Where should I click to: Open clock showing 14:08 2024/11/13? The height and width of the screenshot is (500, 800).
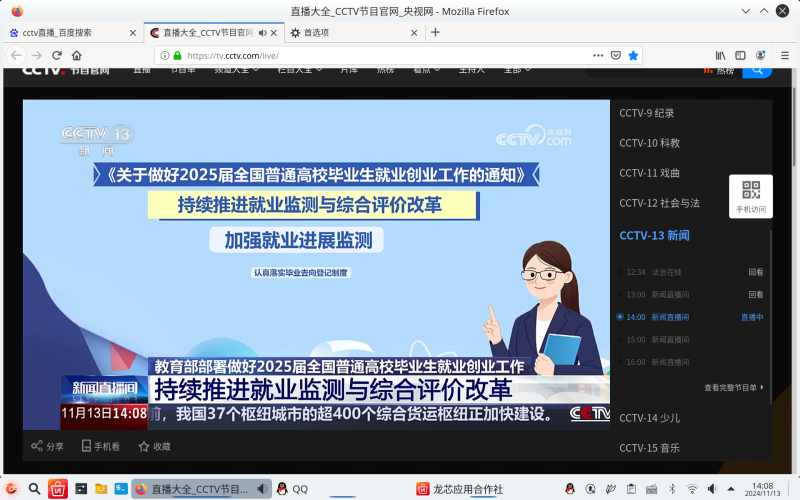pyautogui.click(x=762, y=489)
